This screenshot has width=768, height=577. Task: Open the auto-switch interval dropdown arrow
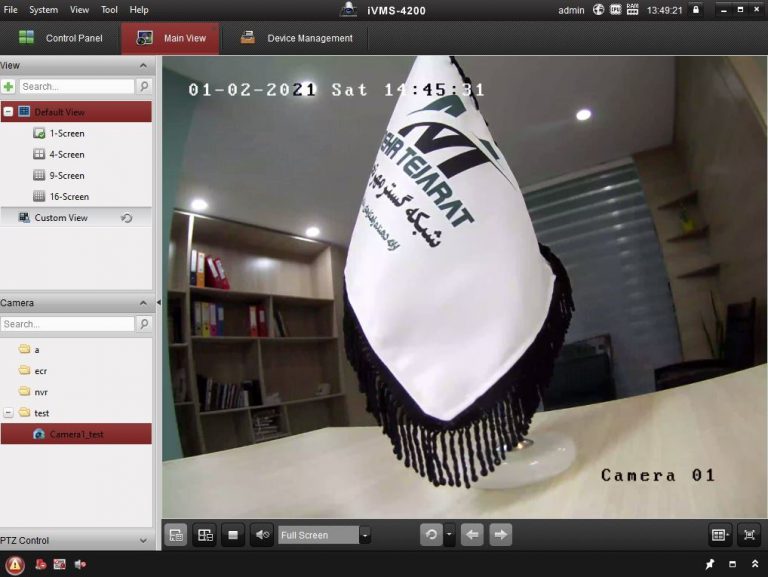click(x=449, y=535)
